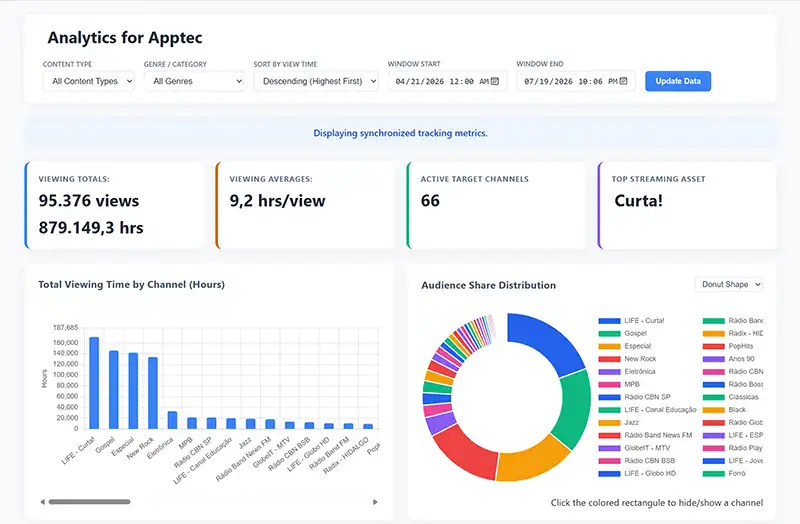Click the bar chart's left scroll arrow
The width and height of the screenshot is (800, 524).
42,502
